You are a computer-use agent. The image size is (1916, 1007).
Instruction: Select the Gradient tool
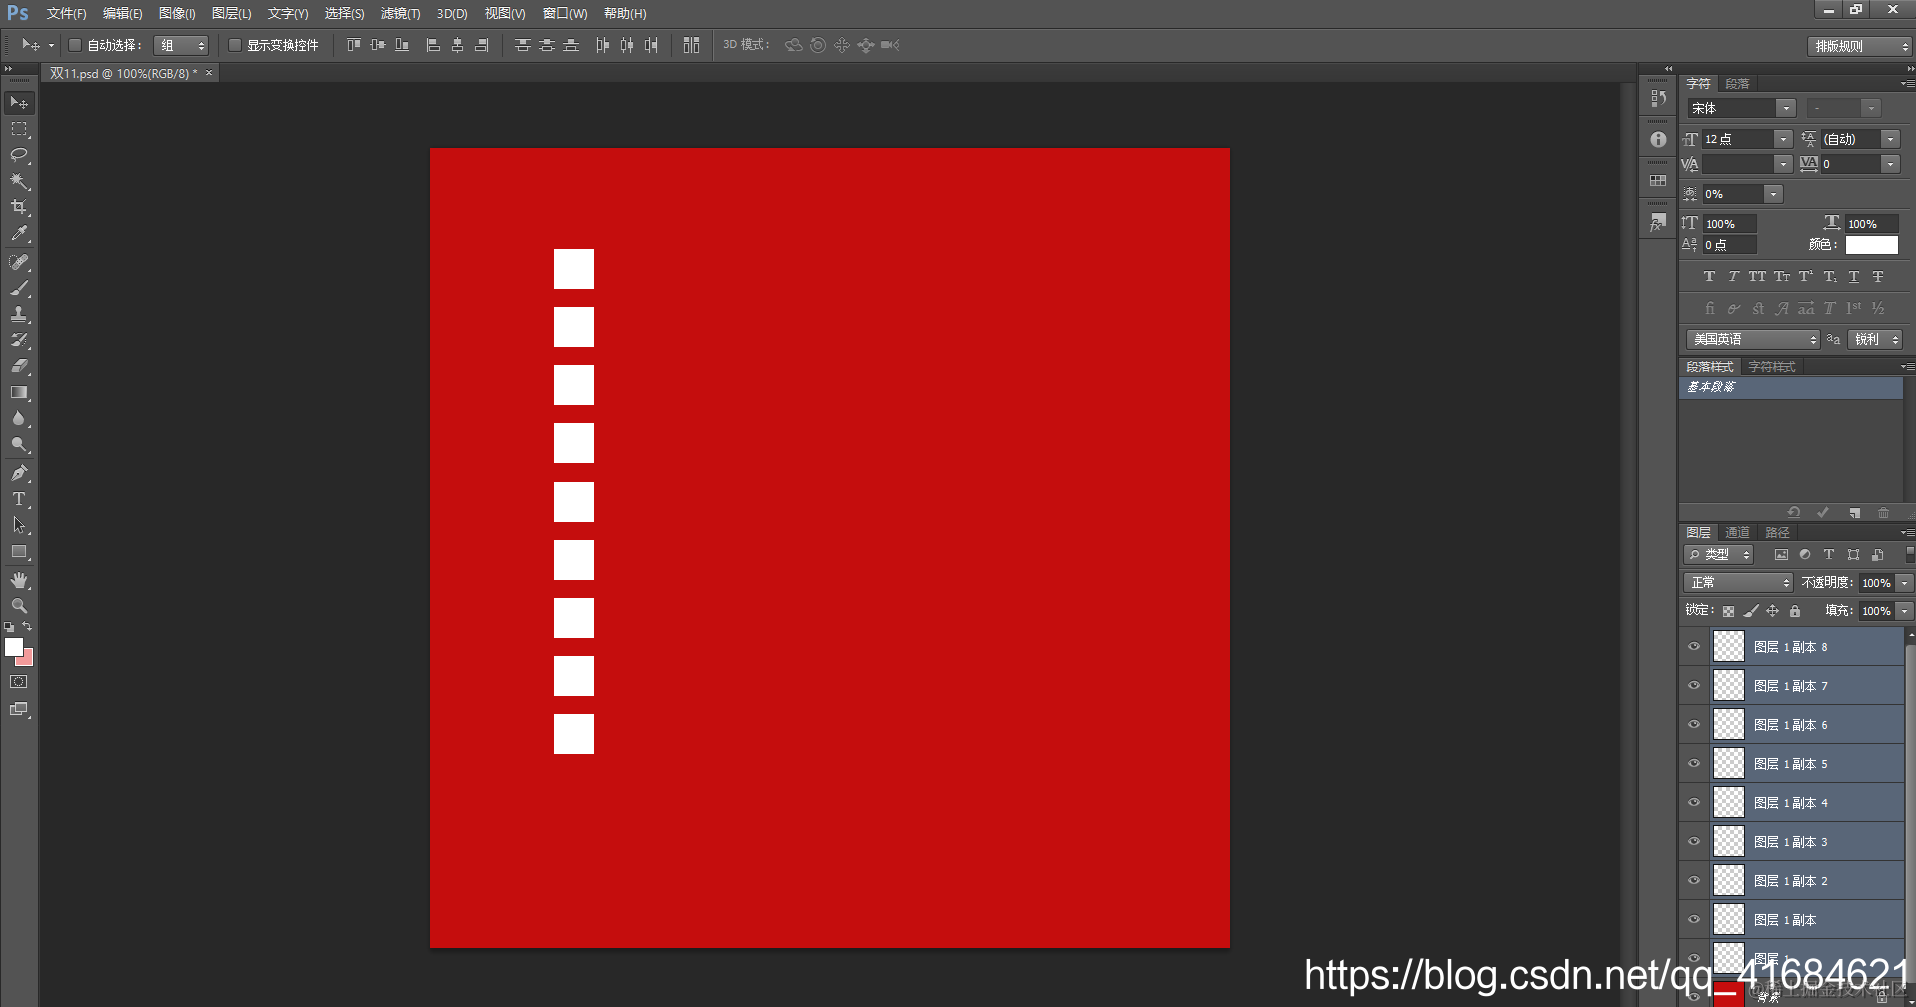pyautogui.click(x=19, y=392)
